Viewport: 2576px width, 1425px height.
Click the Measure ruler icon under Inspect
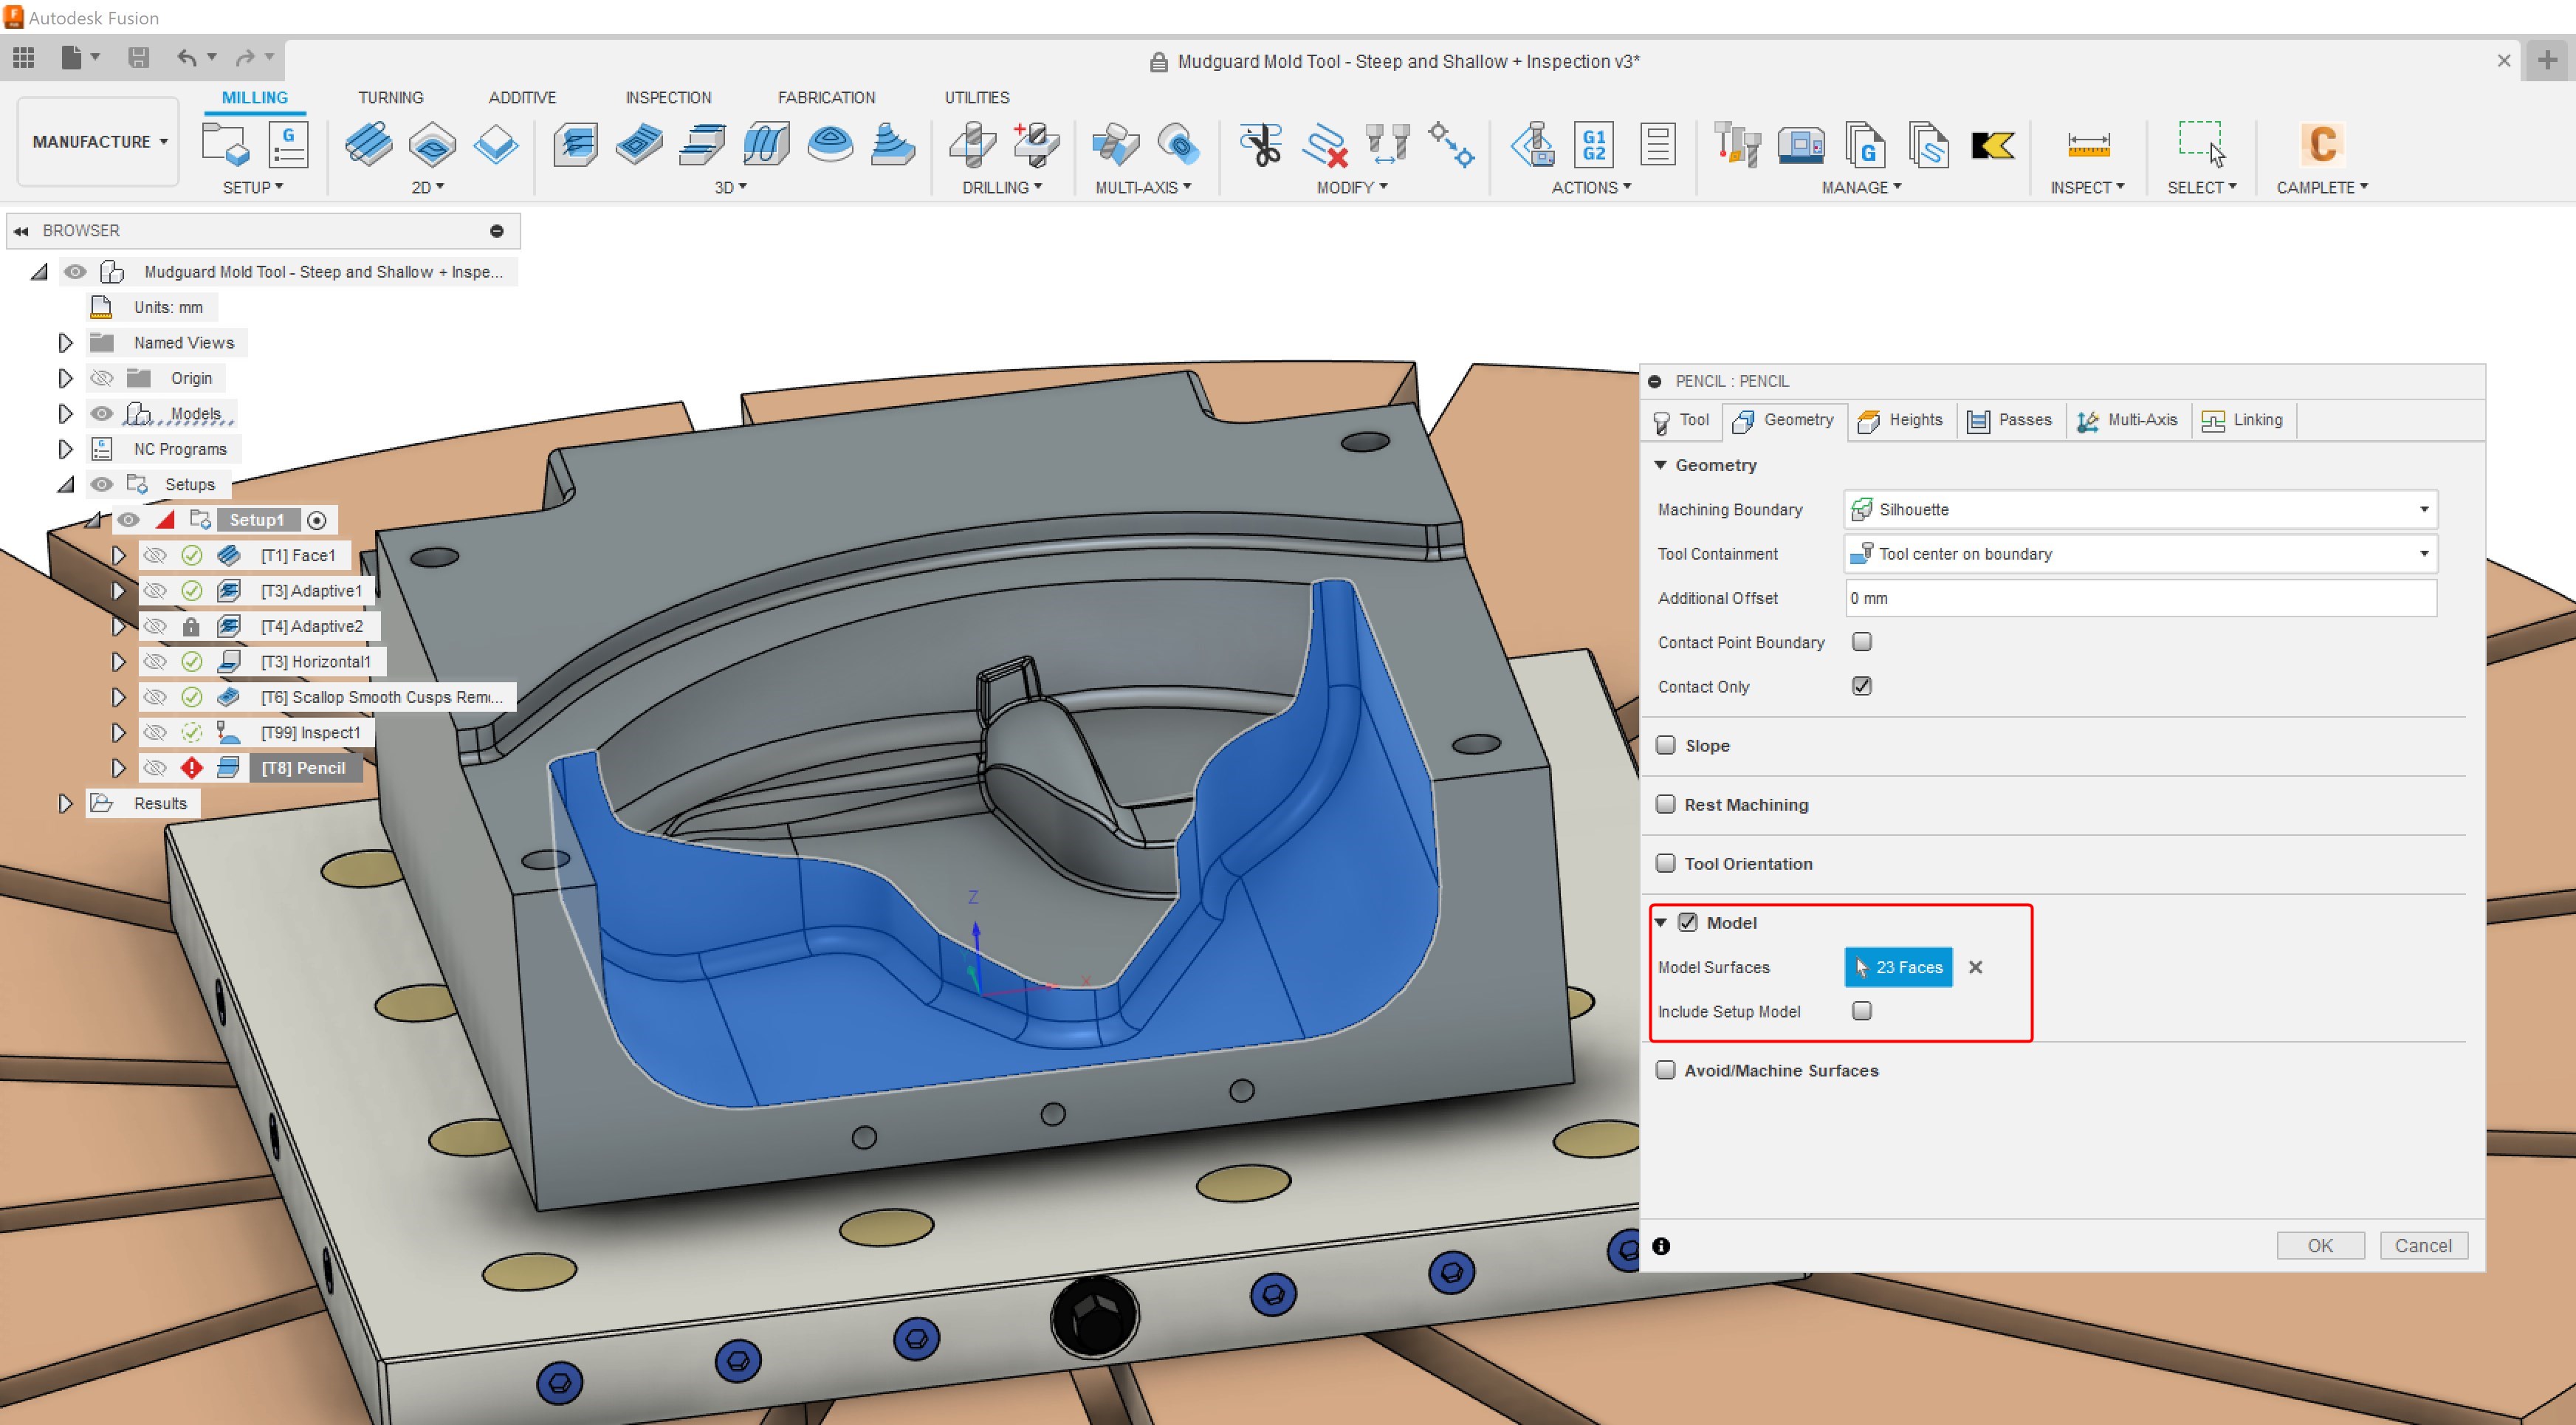pos(2088,145)
